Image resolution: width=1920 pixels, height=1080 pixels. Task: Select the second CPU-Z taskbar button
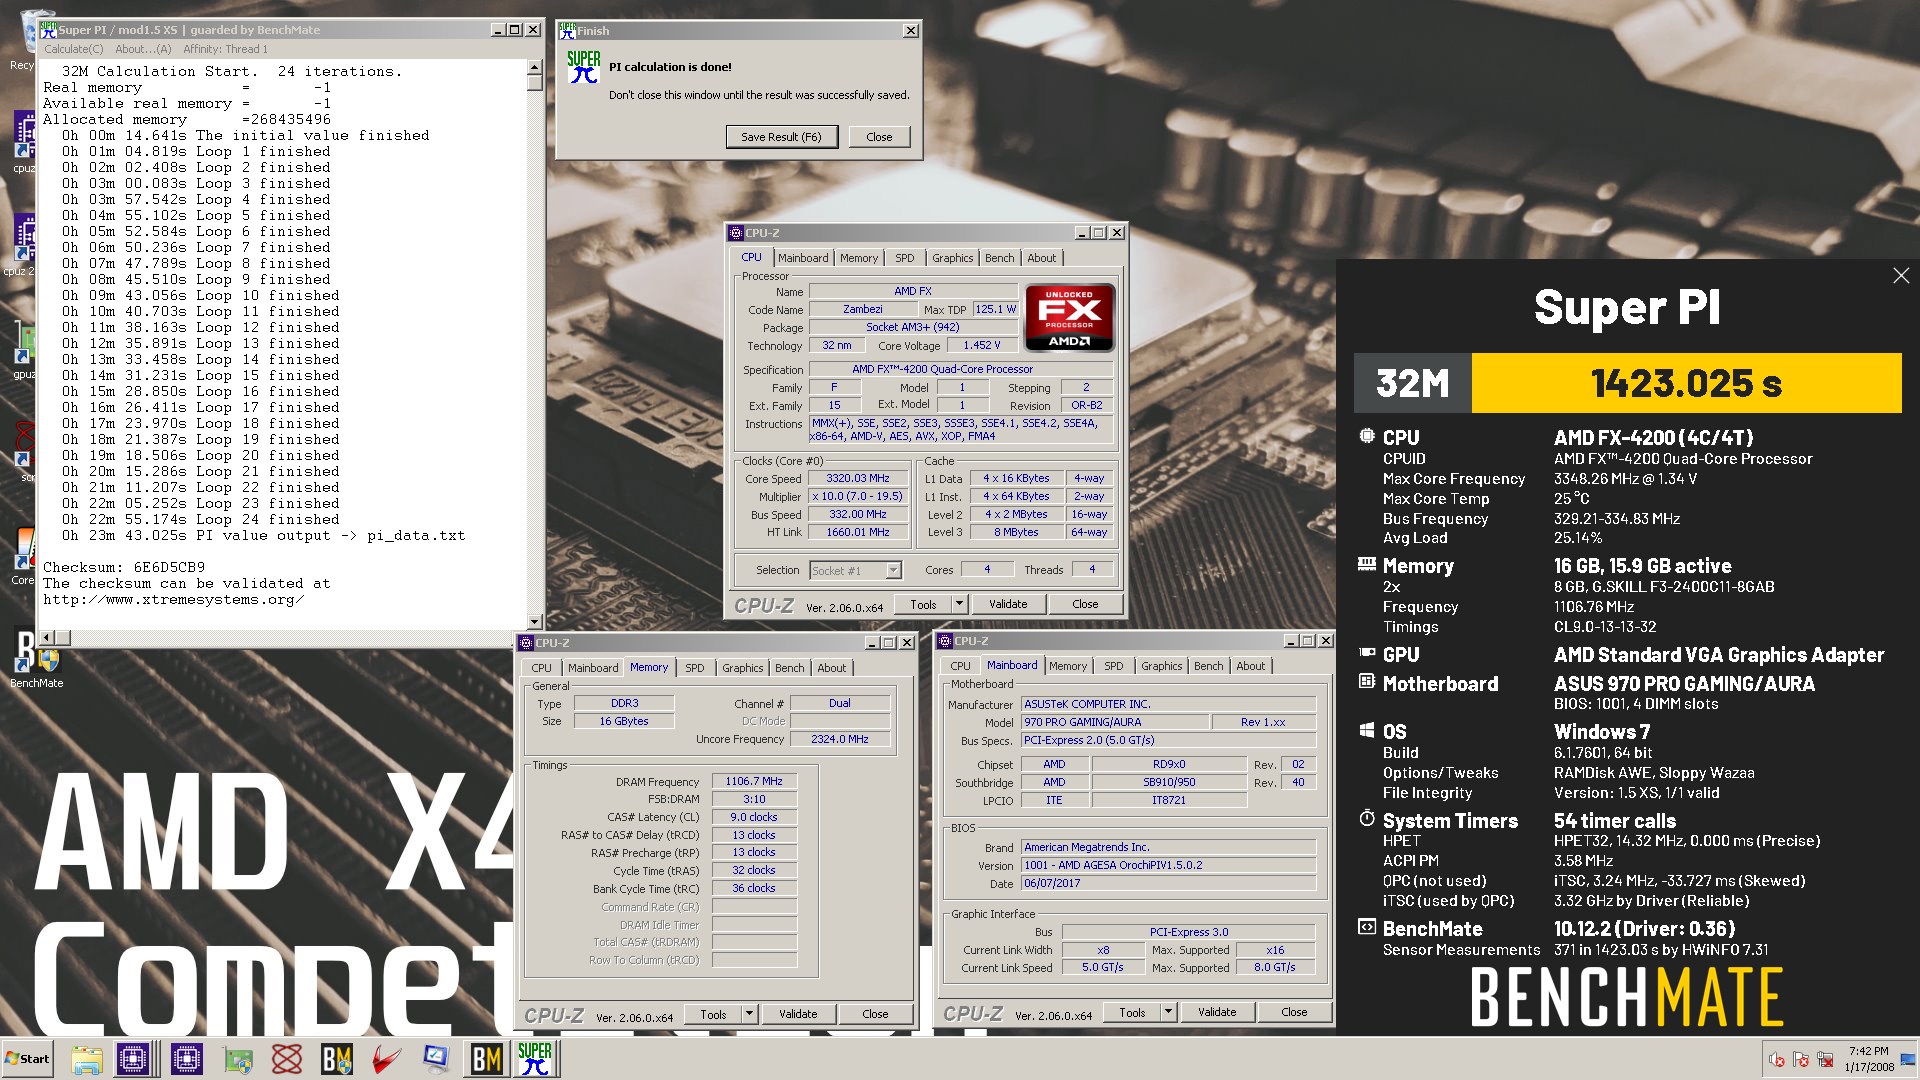coord(186,1059)
